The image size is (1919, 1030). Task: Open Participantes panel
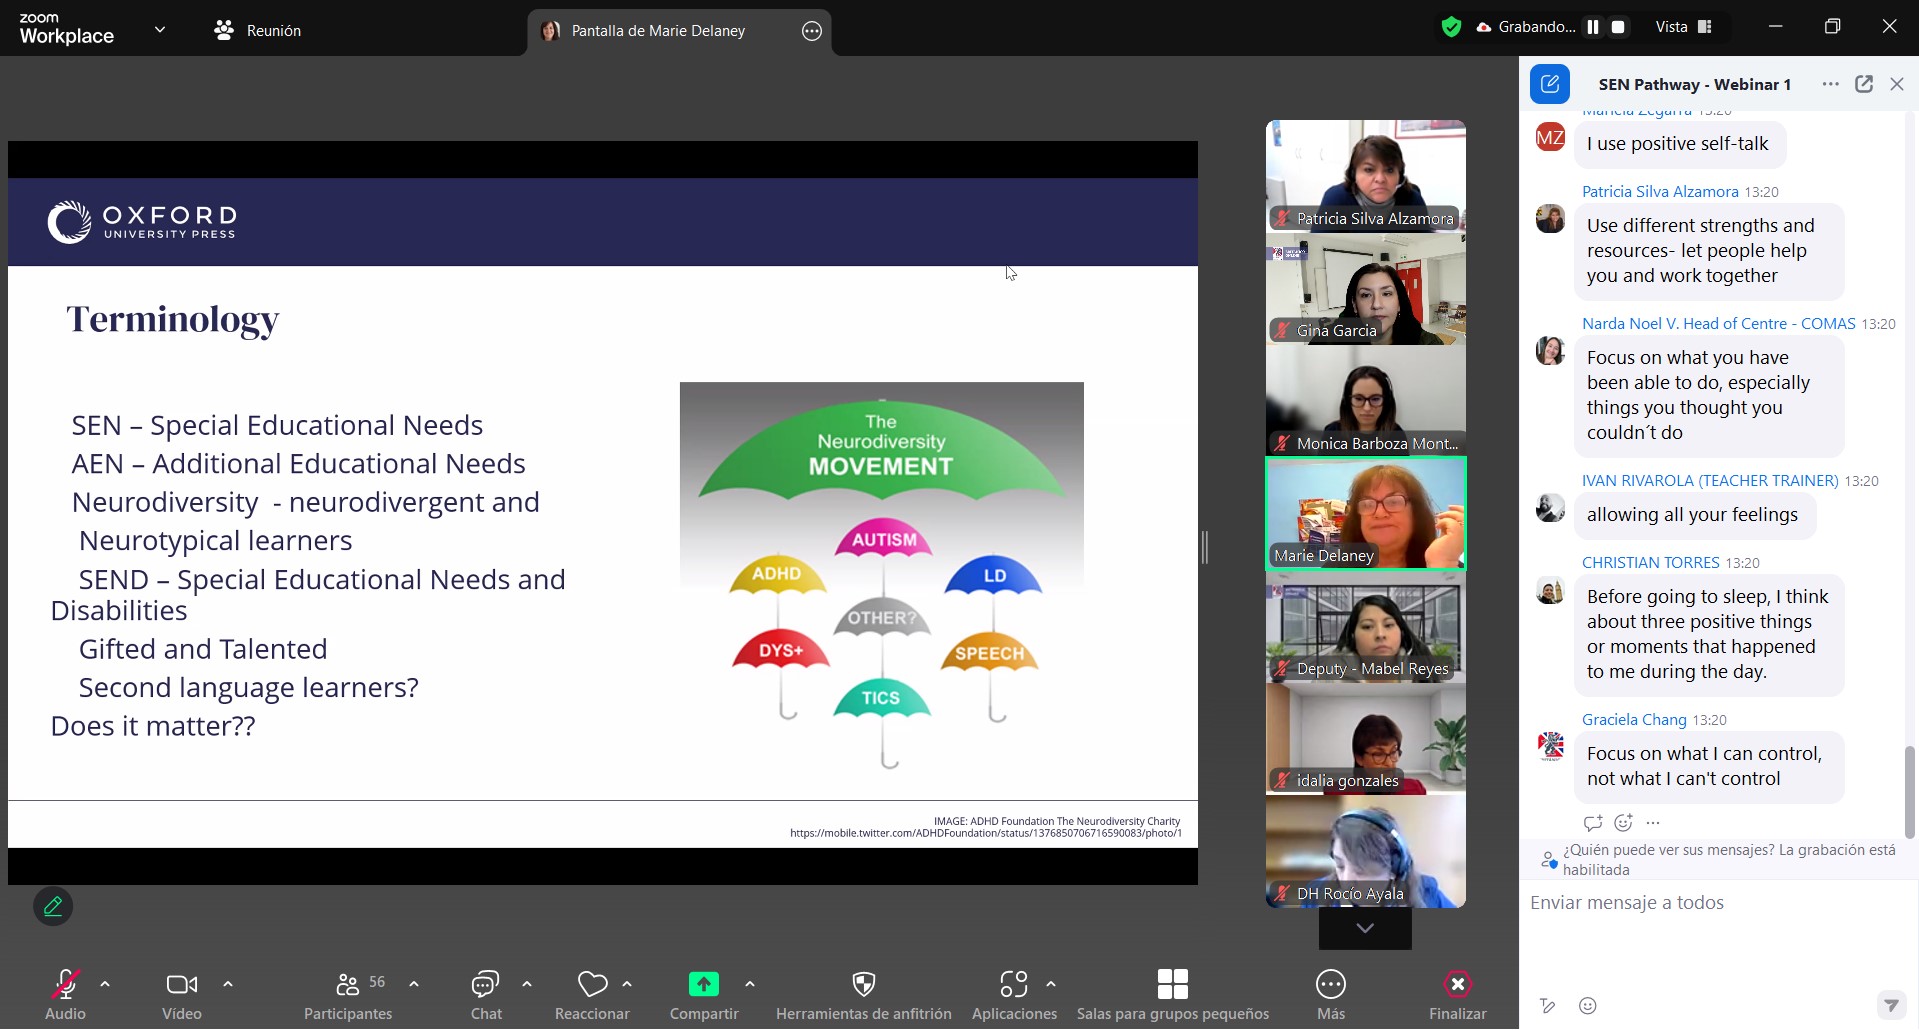click(x=348, y=994)
